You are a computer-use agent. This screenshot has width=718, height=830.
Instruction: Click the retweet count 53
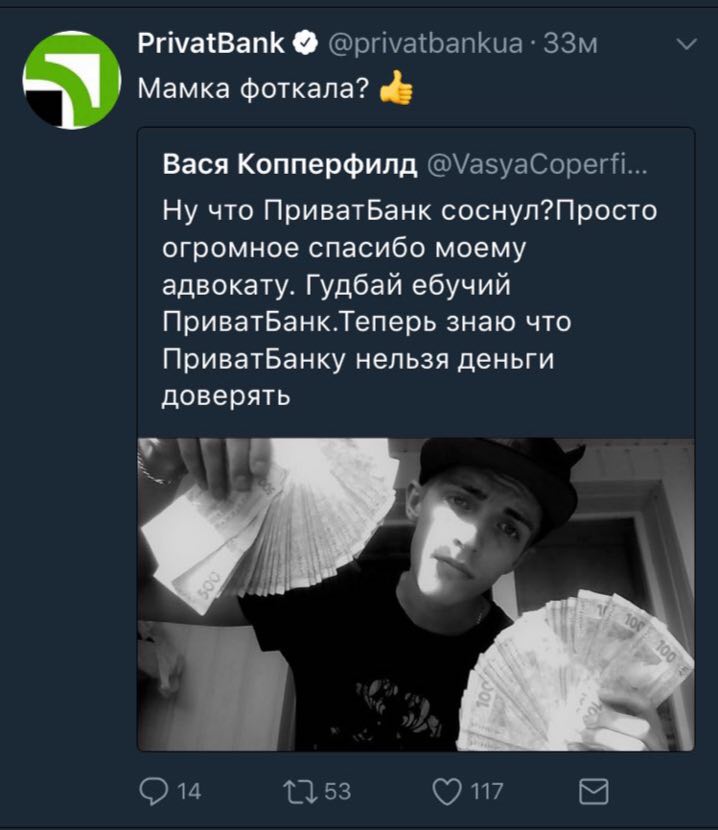(x=338, y=792)
